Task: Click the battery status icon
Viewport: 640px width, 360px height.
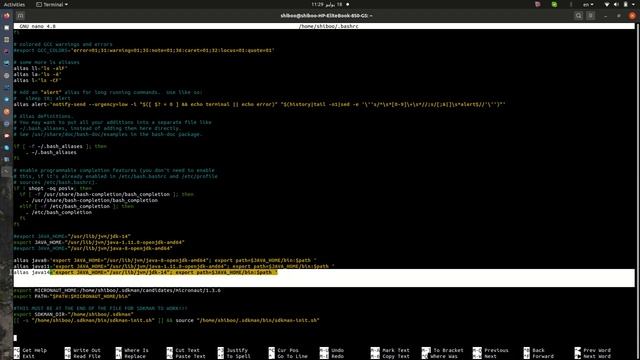Action: 626,4
